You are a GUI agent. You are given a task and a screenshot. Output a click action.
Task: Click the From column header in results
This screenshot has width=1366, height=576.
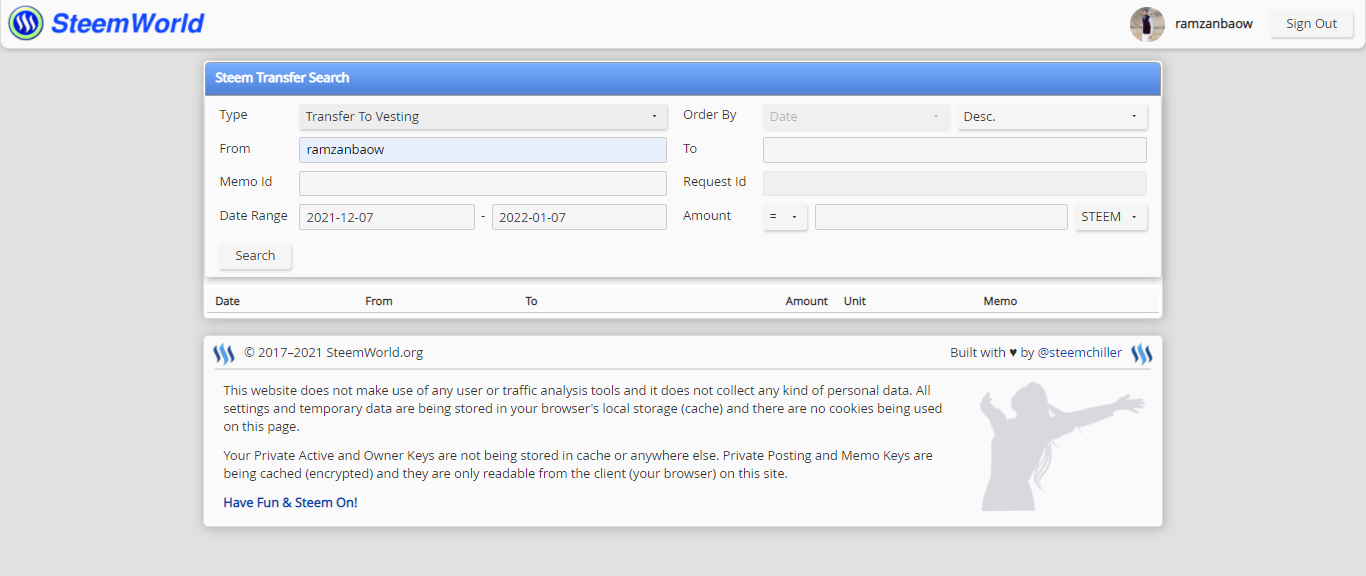point(379,301)
